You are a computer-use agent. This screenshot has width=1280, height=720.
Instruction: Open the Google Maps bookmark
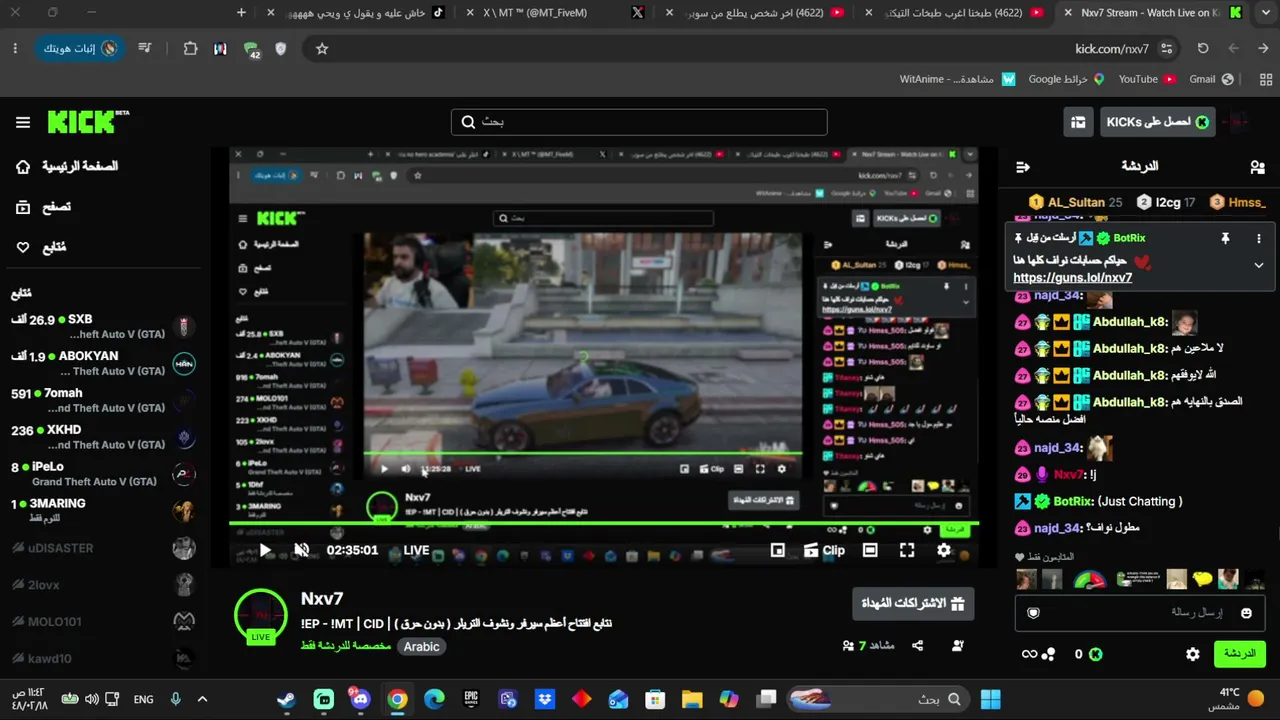click(x=1066, y=79)
